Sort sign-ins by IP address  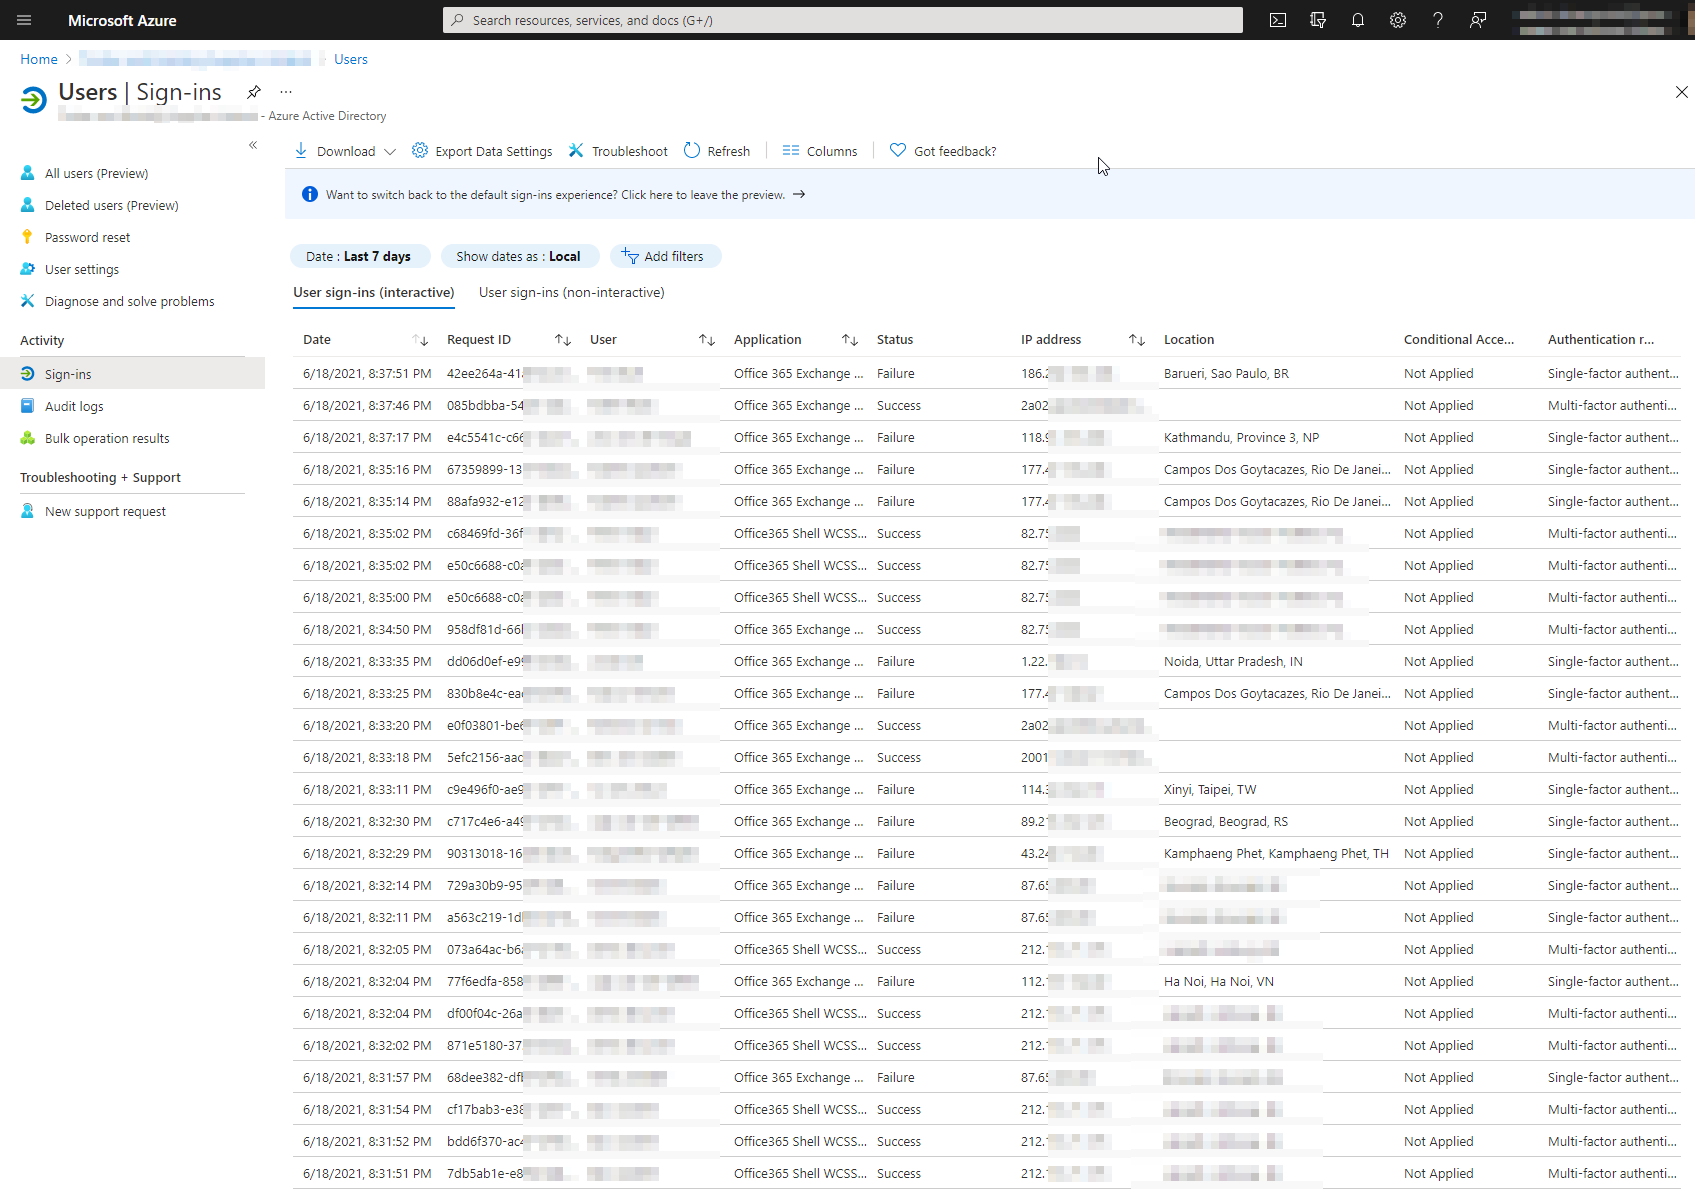coord(1136,340)
